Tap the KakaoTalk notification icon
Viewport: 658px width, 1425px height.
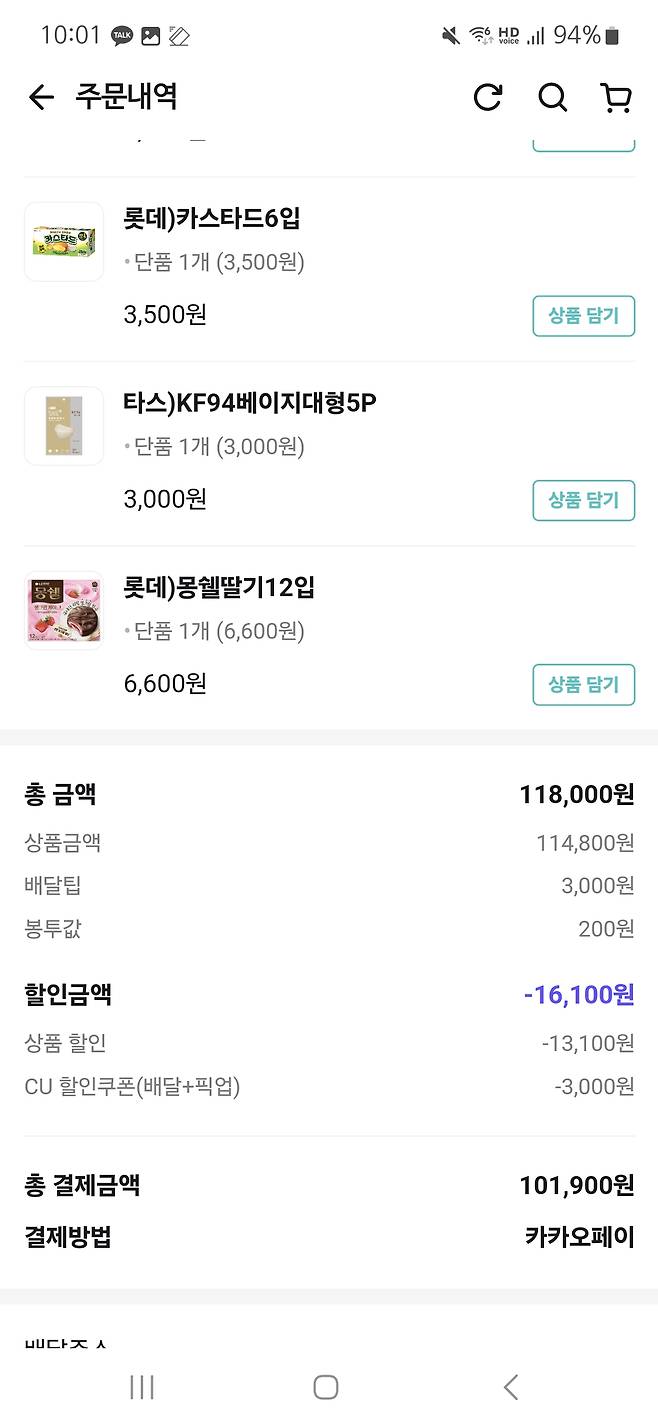pos(122,36)
